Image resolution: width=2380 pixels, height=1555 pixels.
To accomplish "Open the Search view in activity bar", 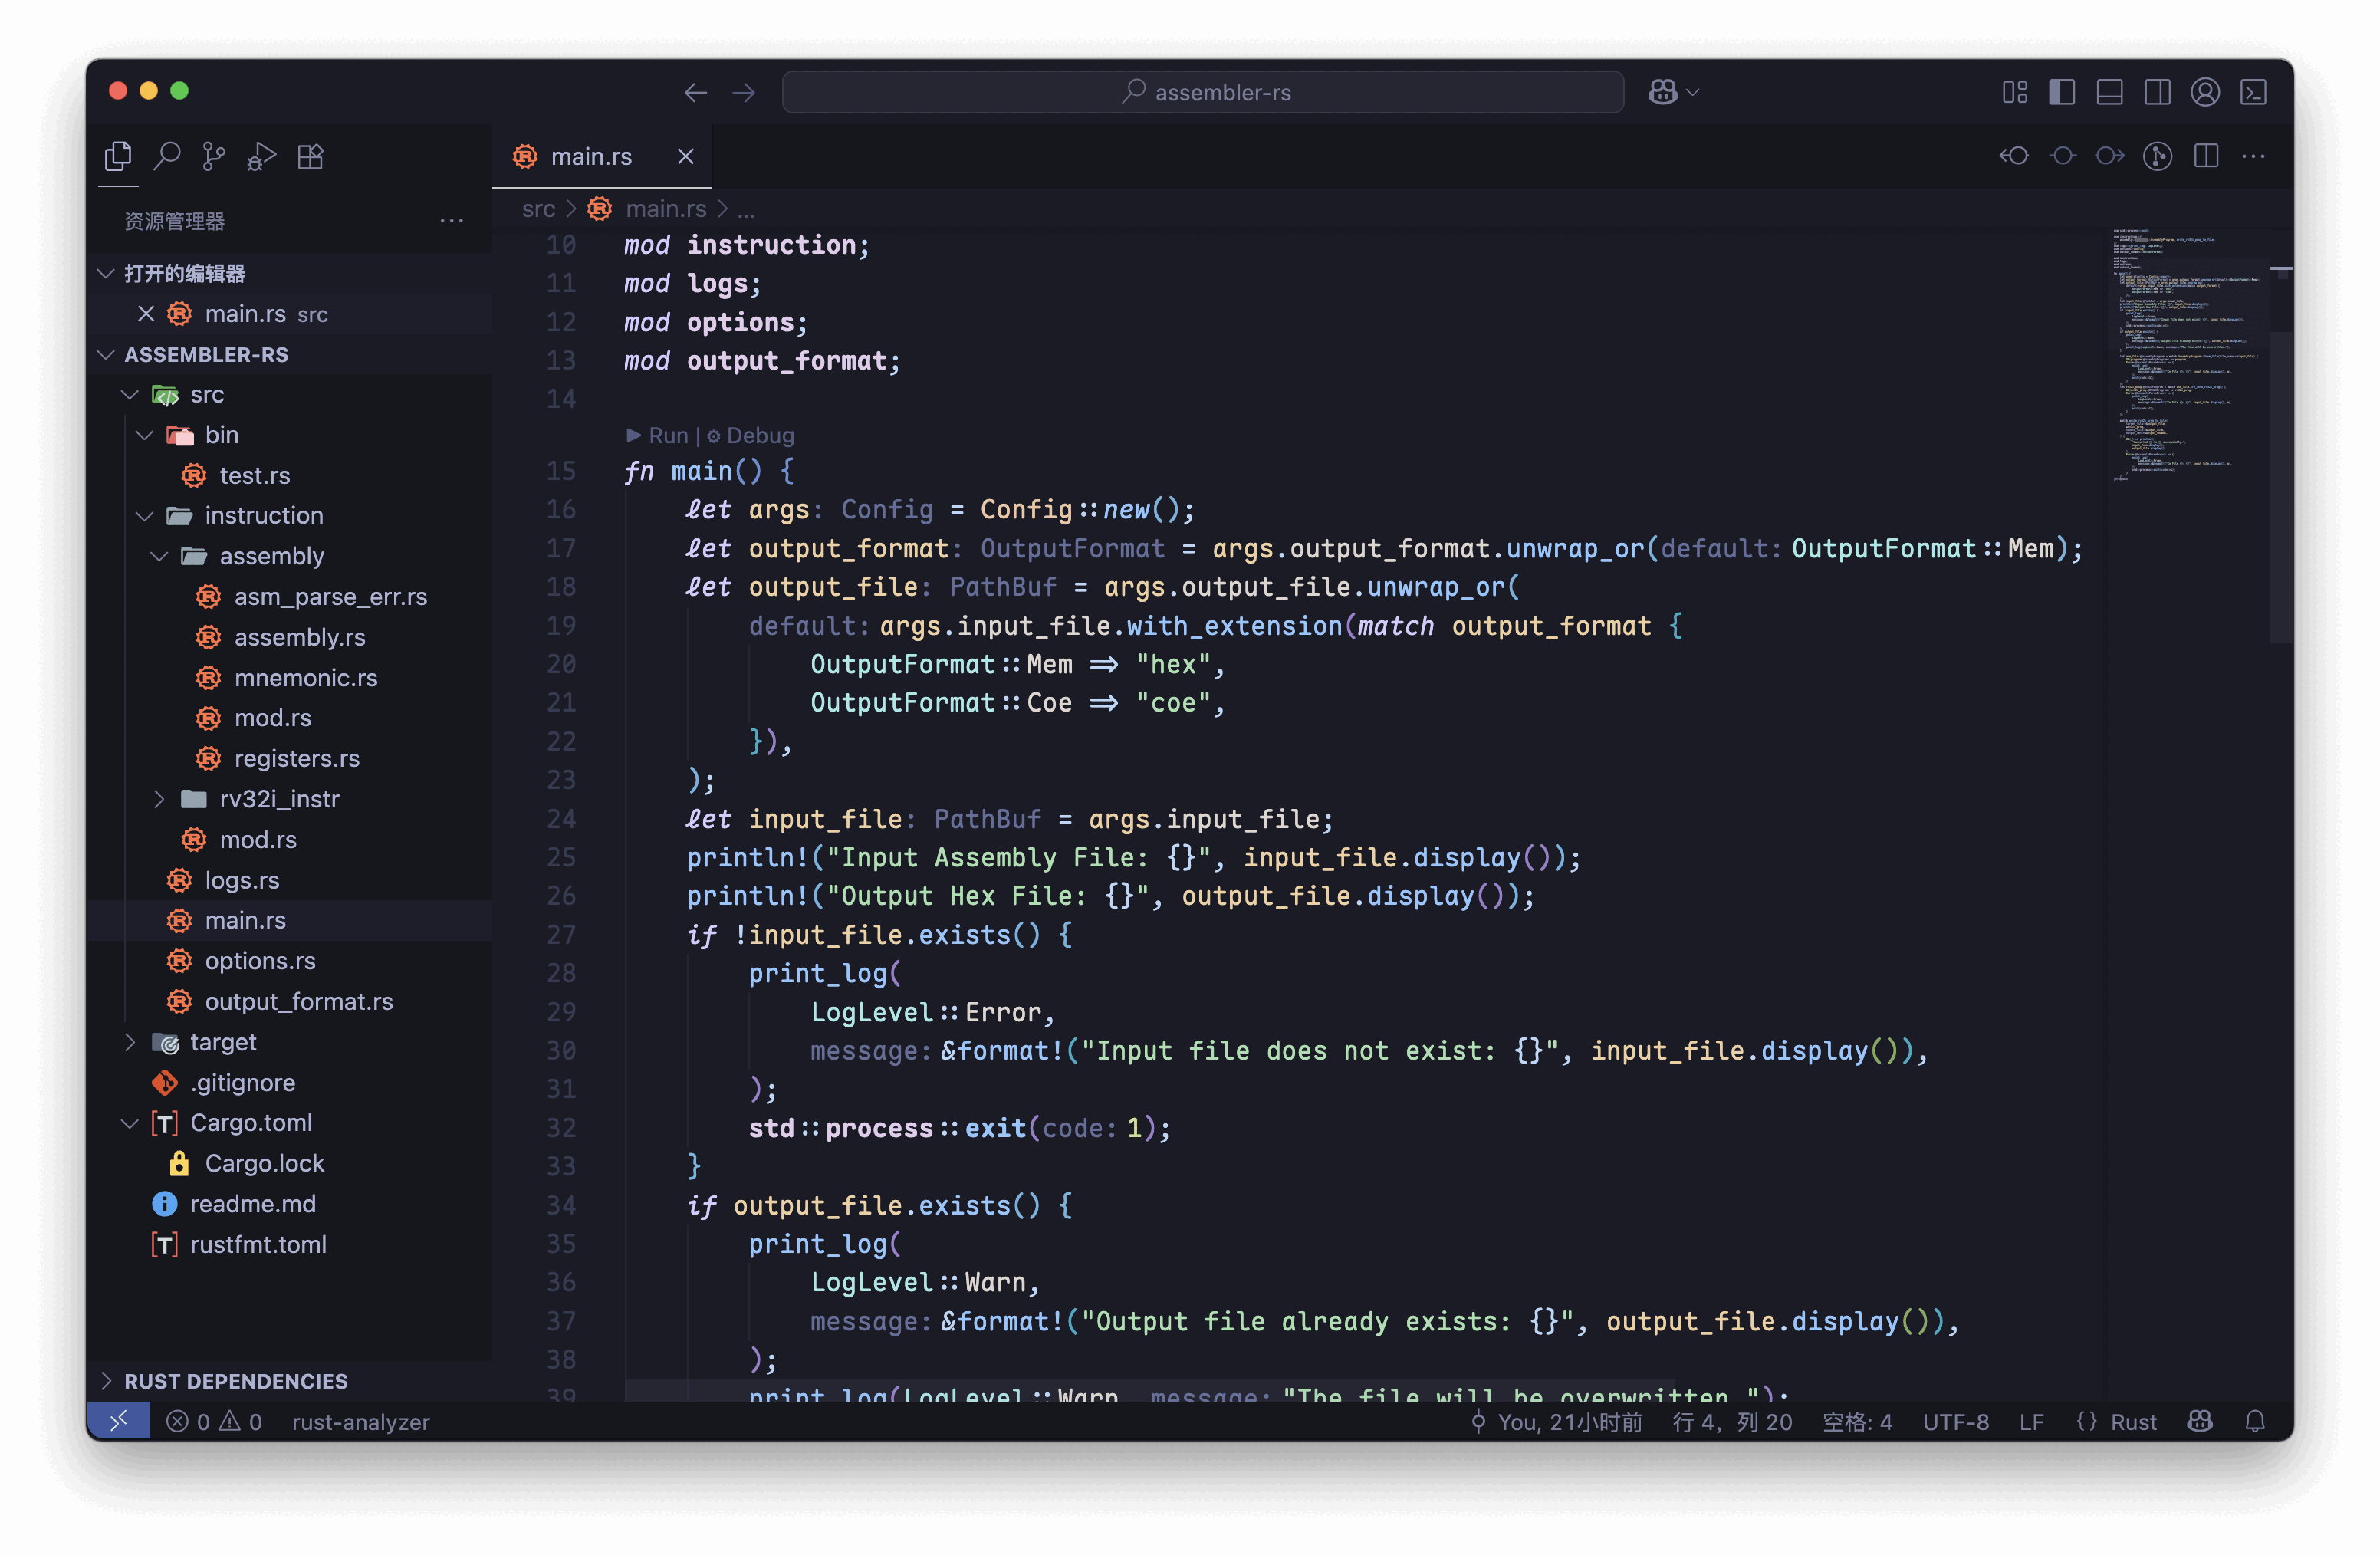I will pos(166,156).
